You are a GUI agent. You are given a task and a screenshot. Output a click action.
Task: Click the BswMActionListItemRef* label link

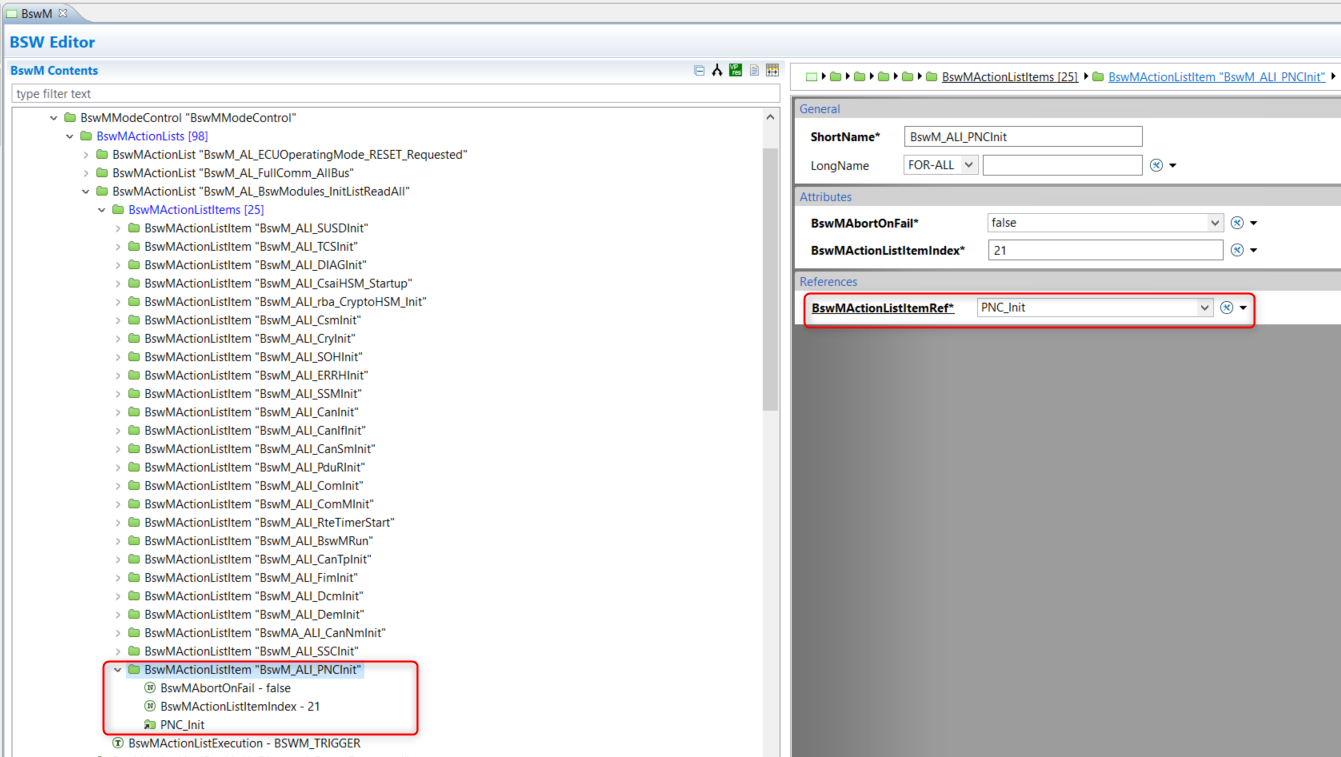[x=883, y=308]
